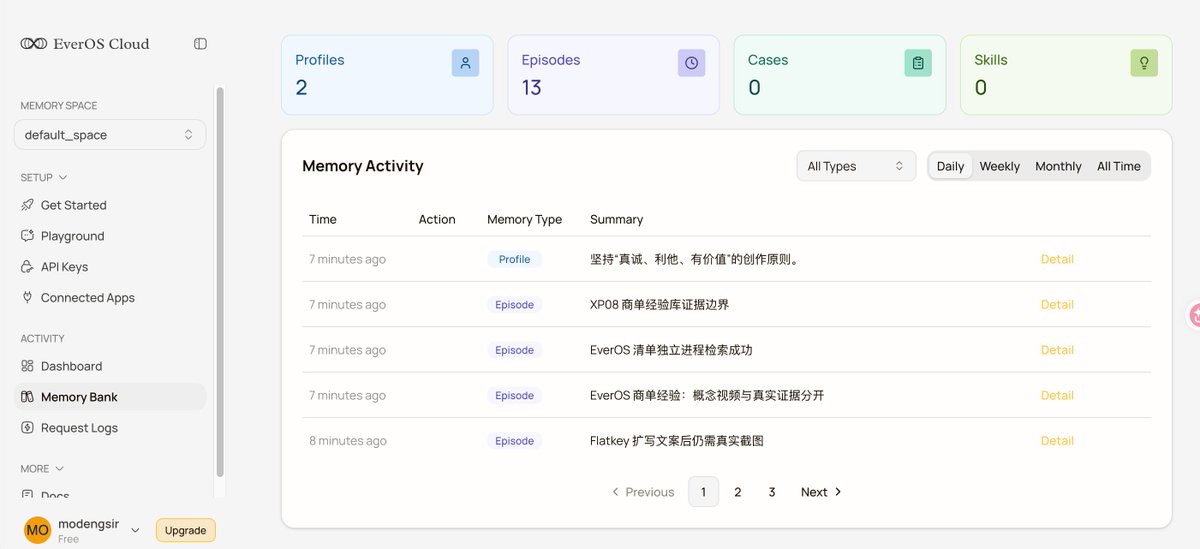Image resolution: width=1200 pixels, height=549 pixels.
Task: Click the modengsir username
Action: [x=88, y=524]
